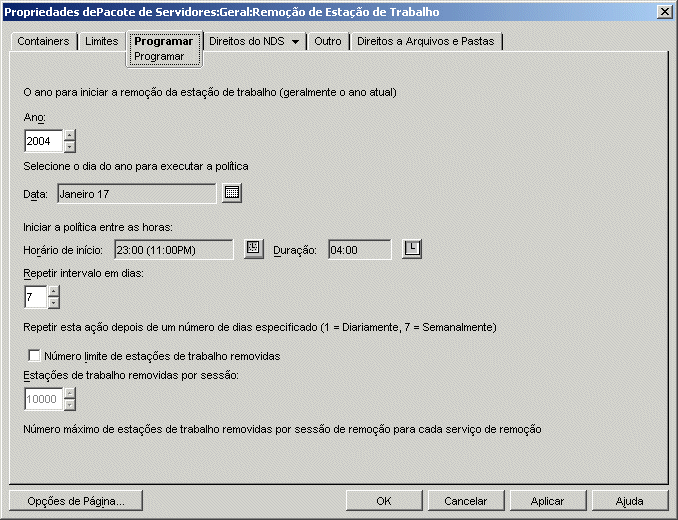Increase workstations removed per session
The height and width of the screenshot is (520, 678).
pyautogui.click(x=70, y=393)
